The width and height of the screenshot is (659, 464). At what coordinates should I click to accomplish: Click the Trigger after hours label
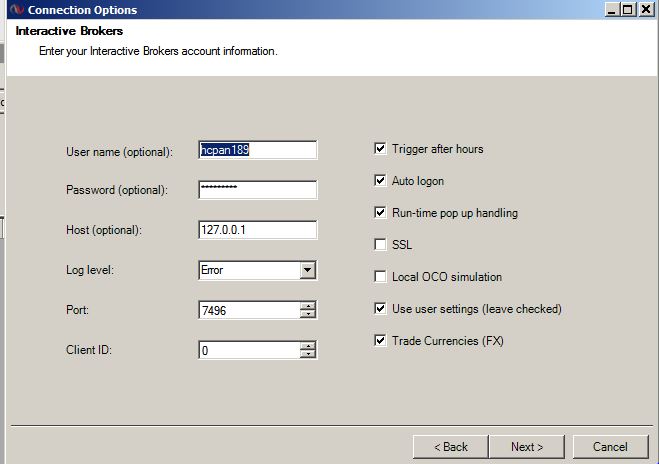coord(438,149)
